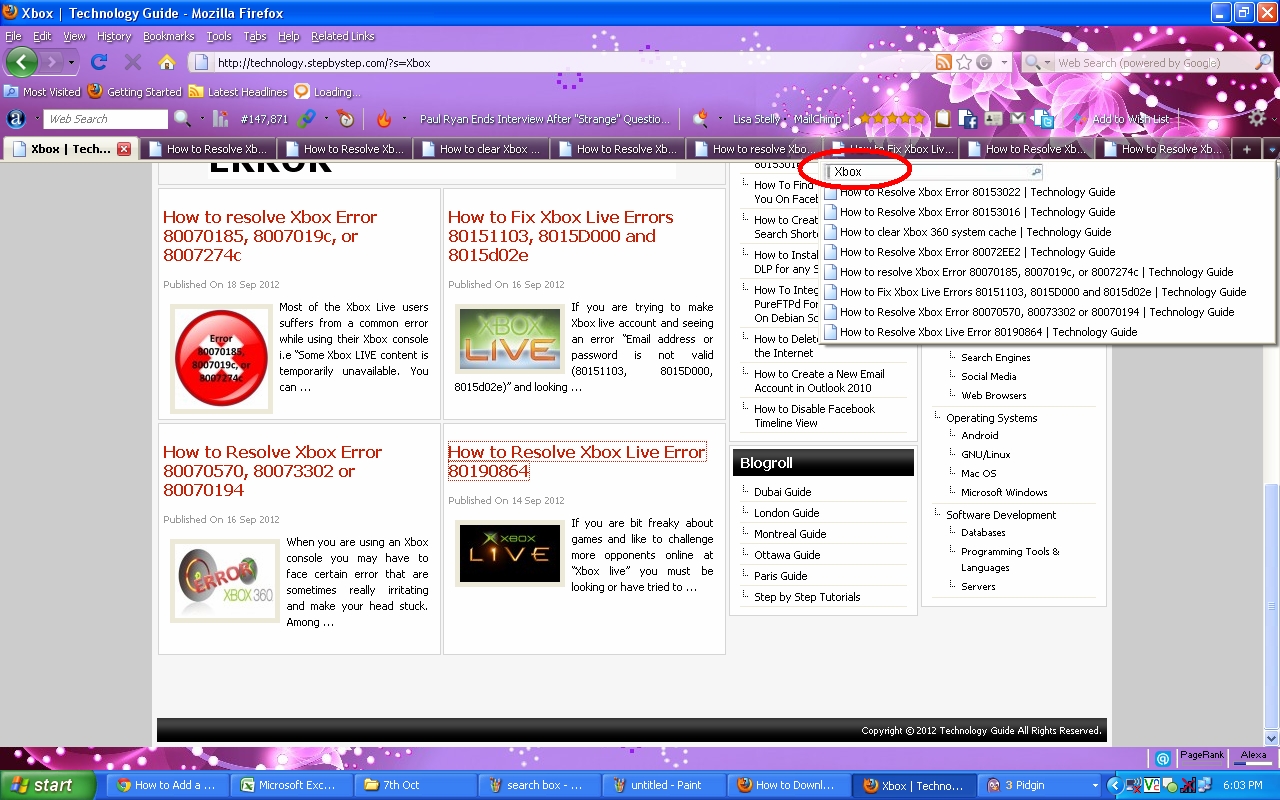The height and width of the screenshot is (800, 1280).
Task: Rate the page using the five-star rating widget
Action: tap(888, 118)
